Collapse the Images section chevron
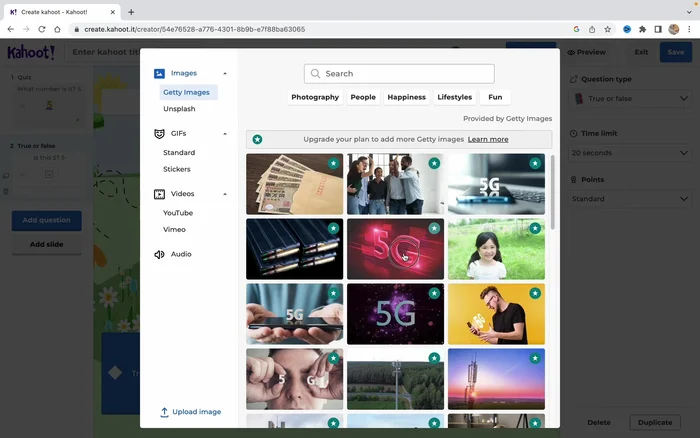Screen dimensions: 700x438 225,73
